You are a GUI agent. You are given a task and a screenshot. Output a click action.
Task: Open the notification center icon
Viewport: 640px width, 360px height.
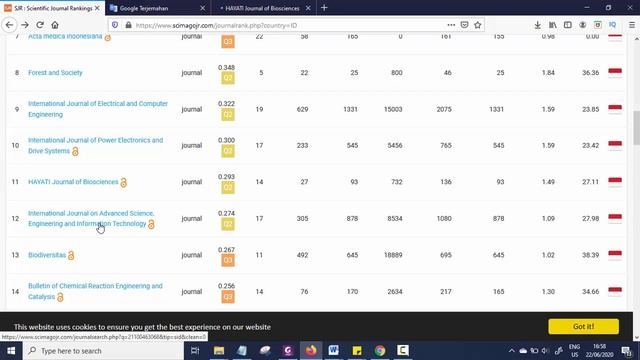[x=627, y=351]
